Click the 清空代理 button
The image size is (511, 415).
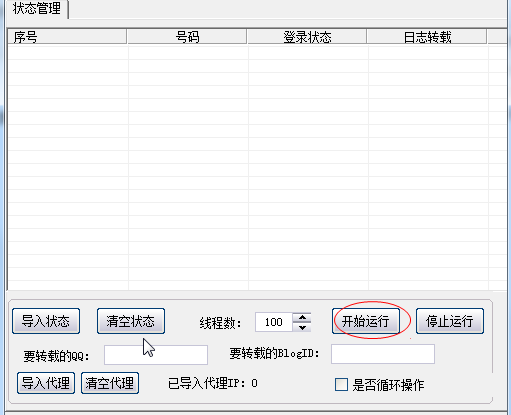110,383
